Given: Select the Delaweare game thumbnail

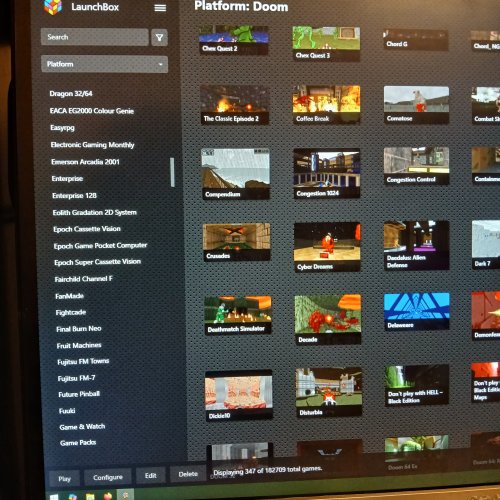Looking at the screenshot, I should tap(417, 312).
